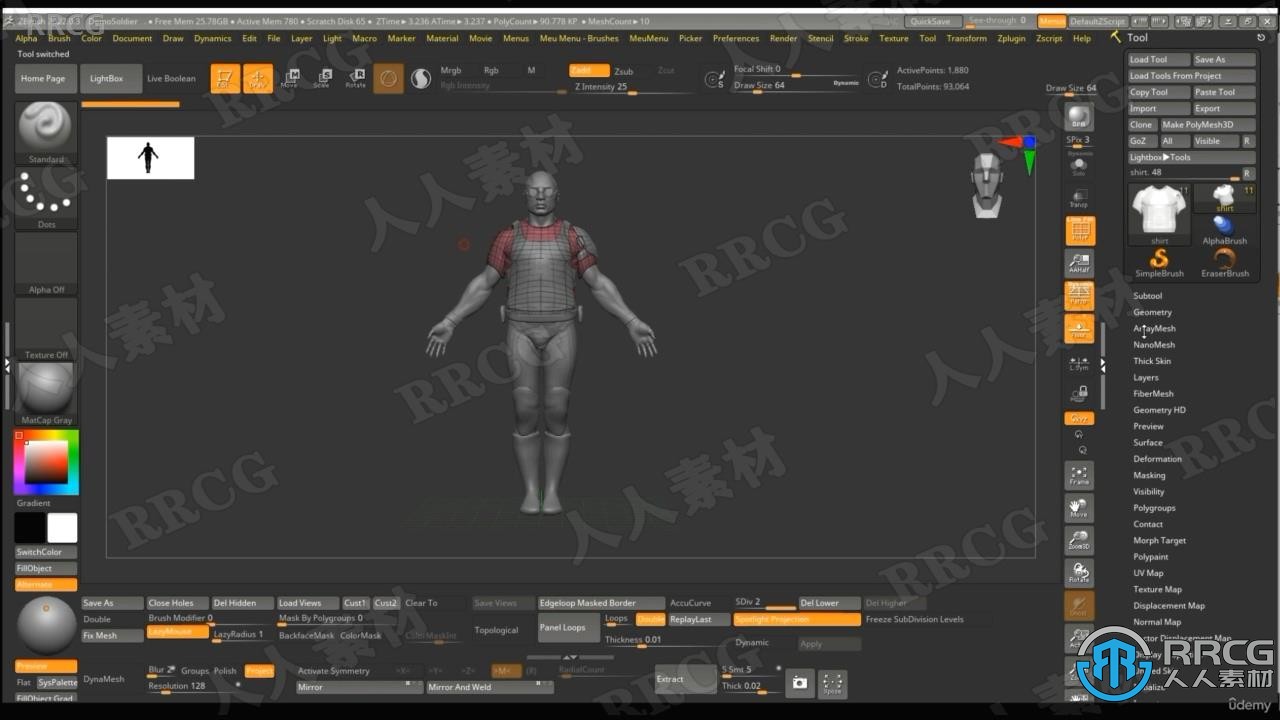
Task: Activate the Move gizmo icon
Action: click(x=290, y=78)
